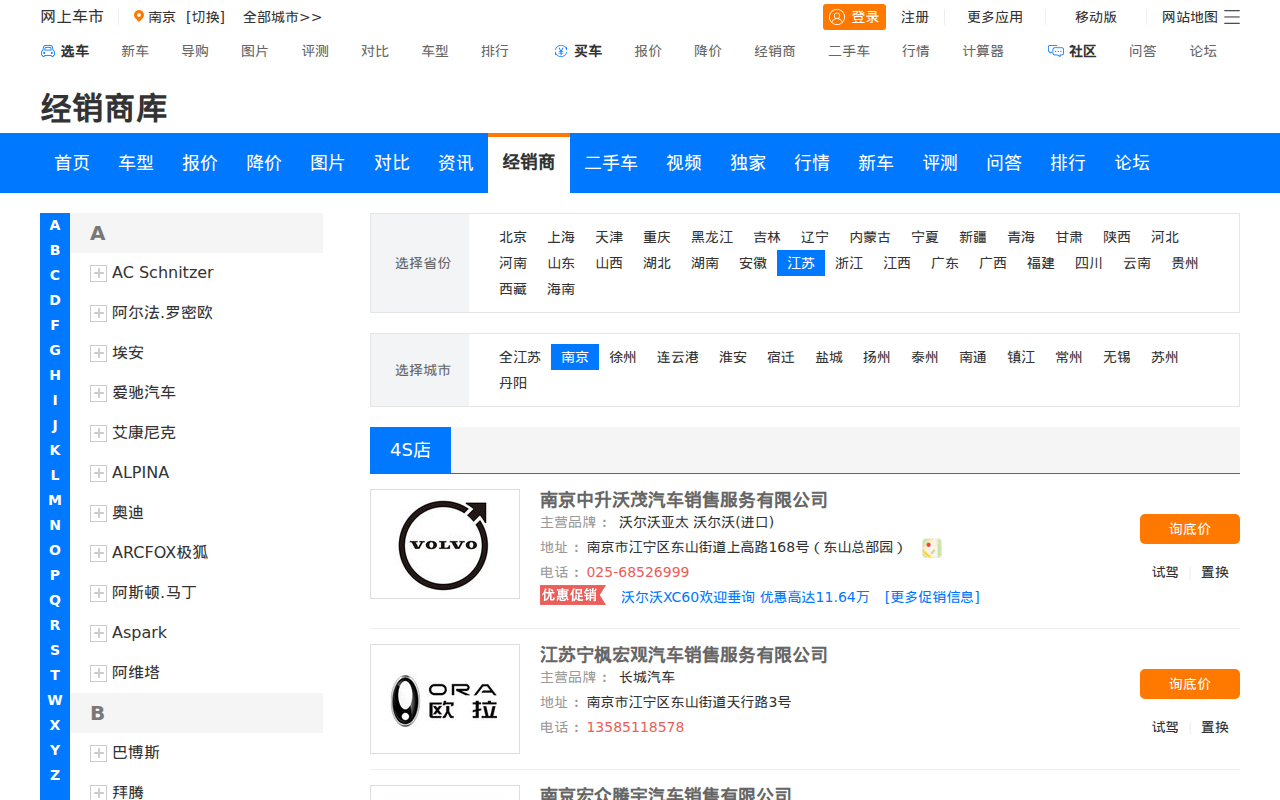The width and height of the screenshot is (1280, 800).
Task: Open 江苏宁枫宏观汽车销售服务有限公司 dealer title
Action: (684, 655)
